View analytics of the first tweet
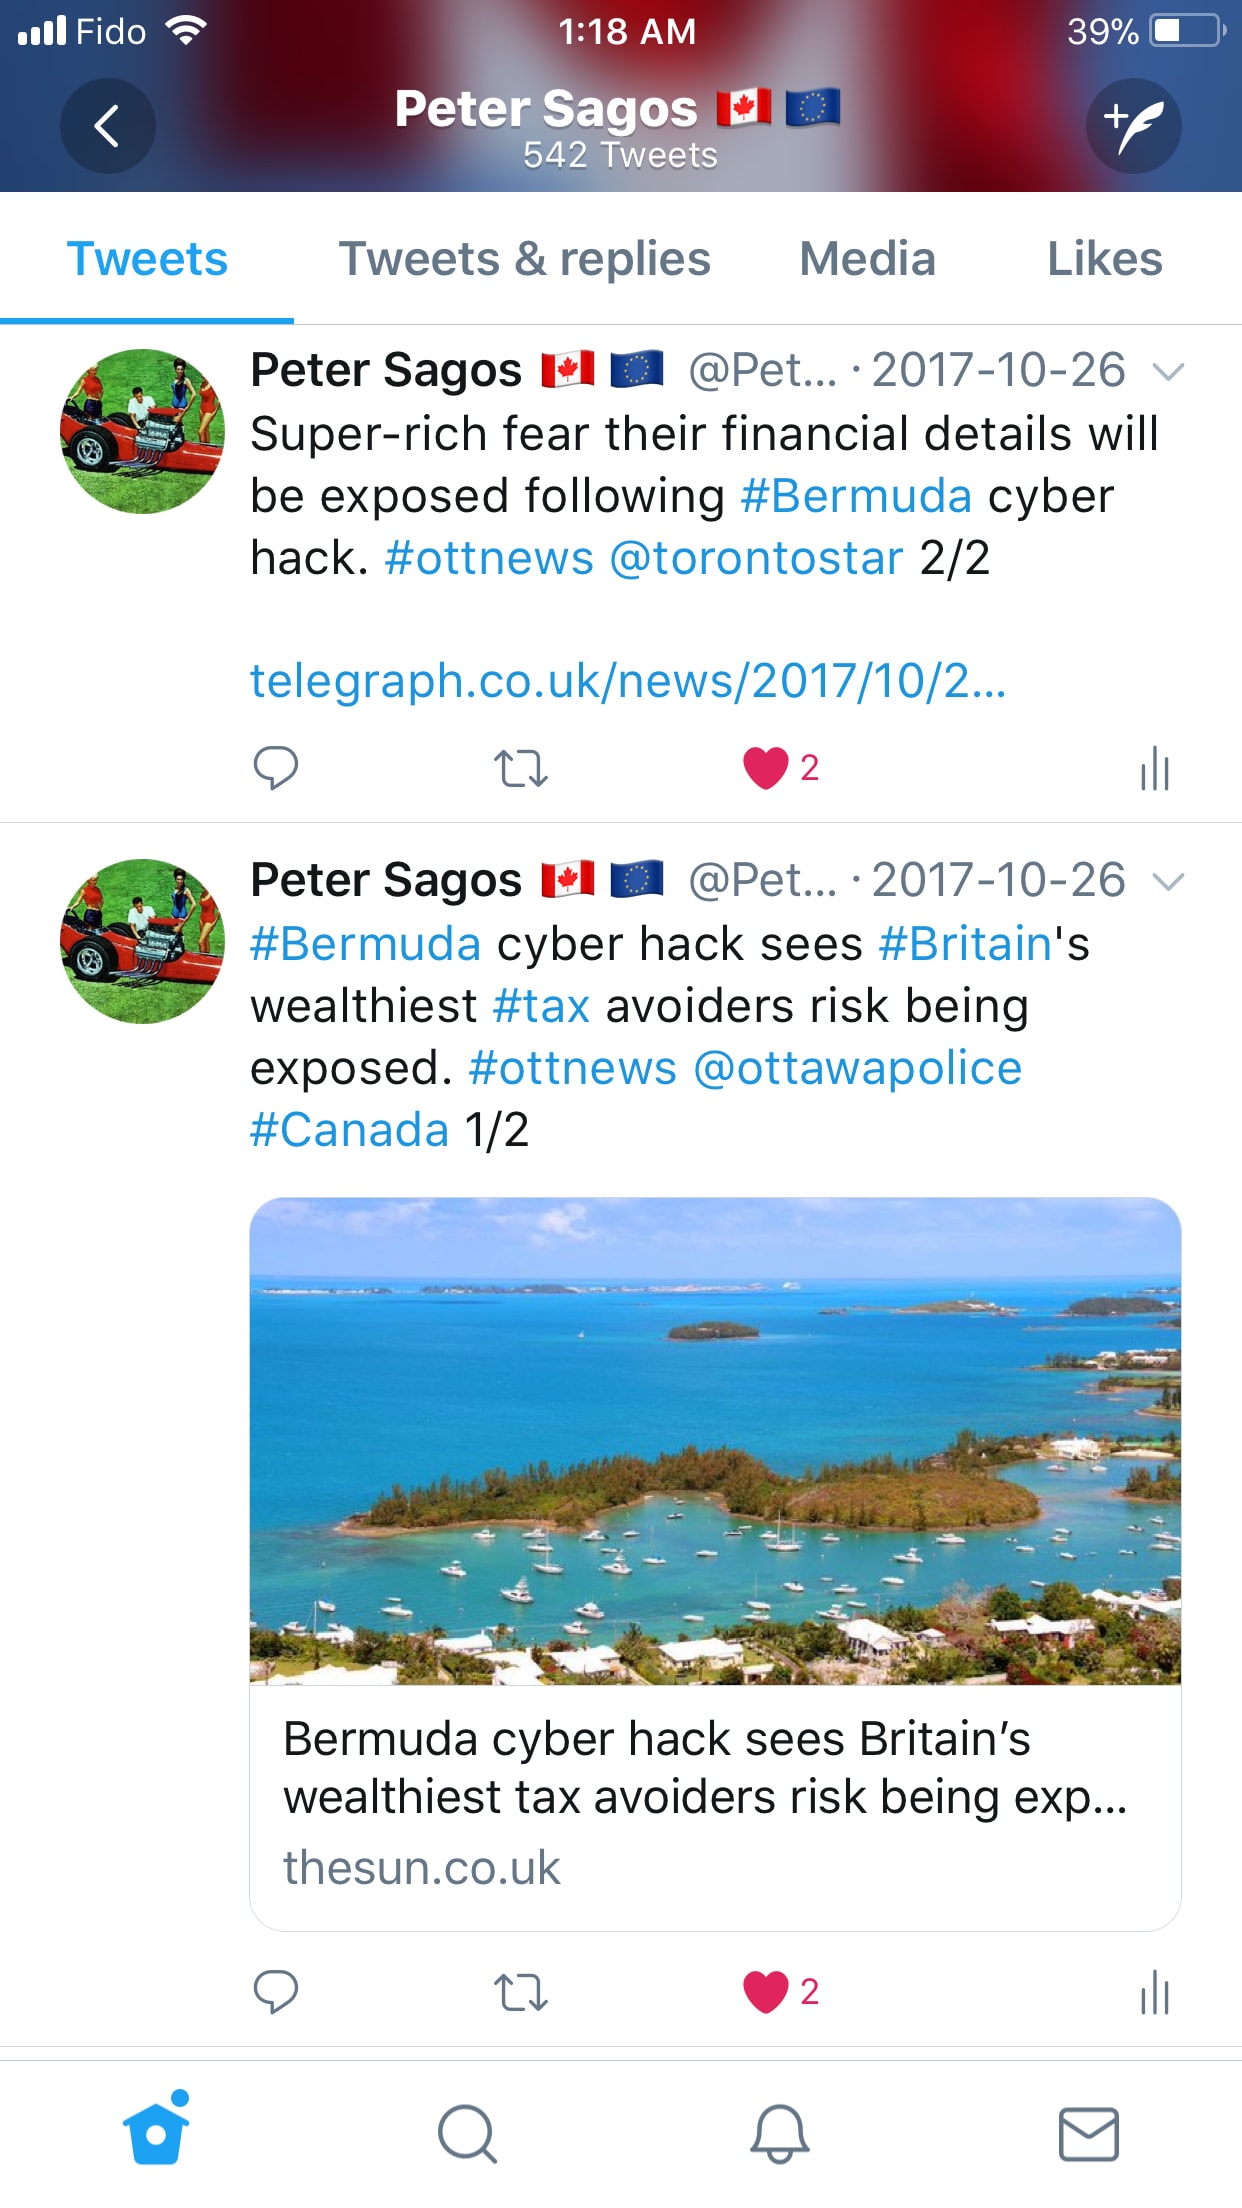1242x2208 pixels. click(1155, 768)
